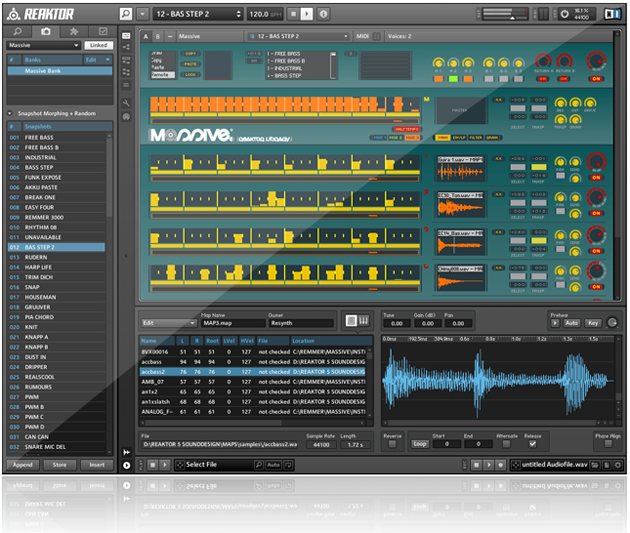
Task: Toggle the audio engine power icon
Action: (565, 14)
